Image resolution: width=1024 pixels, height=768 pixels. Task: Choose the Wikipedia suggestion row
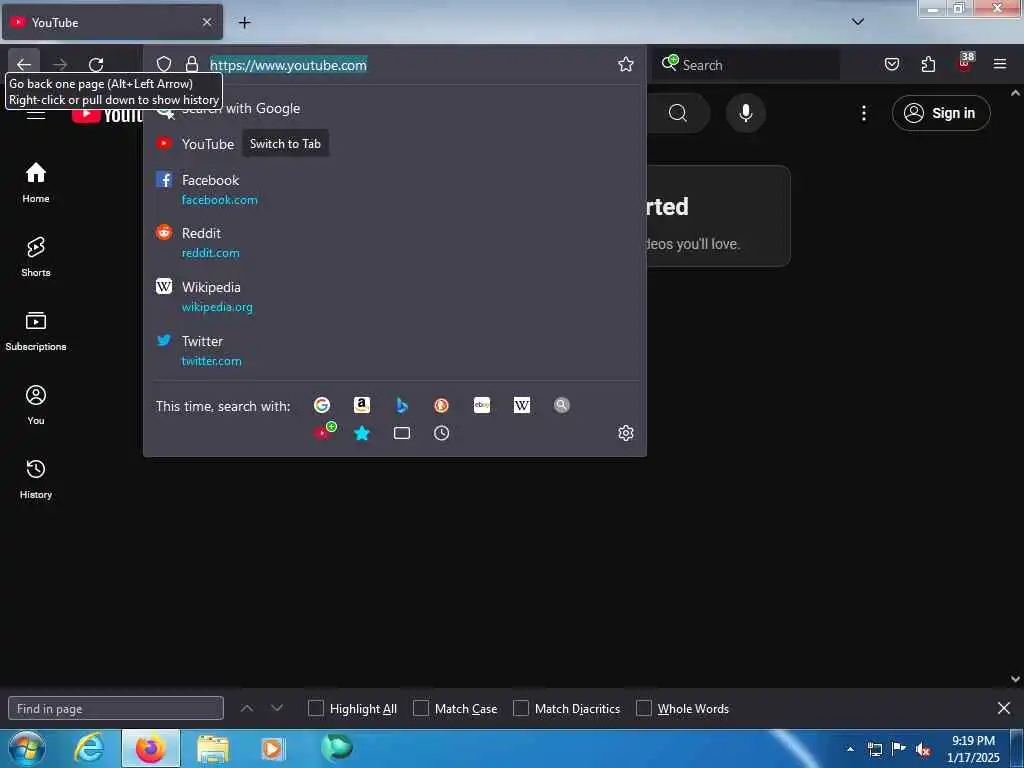(394, 296)
